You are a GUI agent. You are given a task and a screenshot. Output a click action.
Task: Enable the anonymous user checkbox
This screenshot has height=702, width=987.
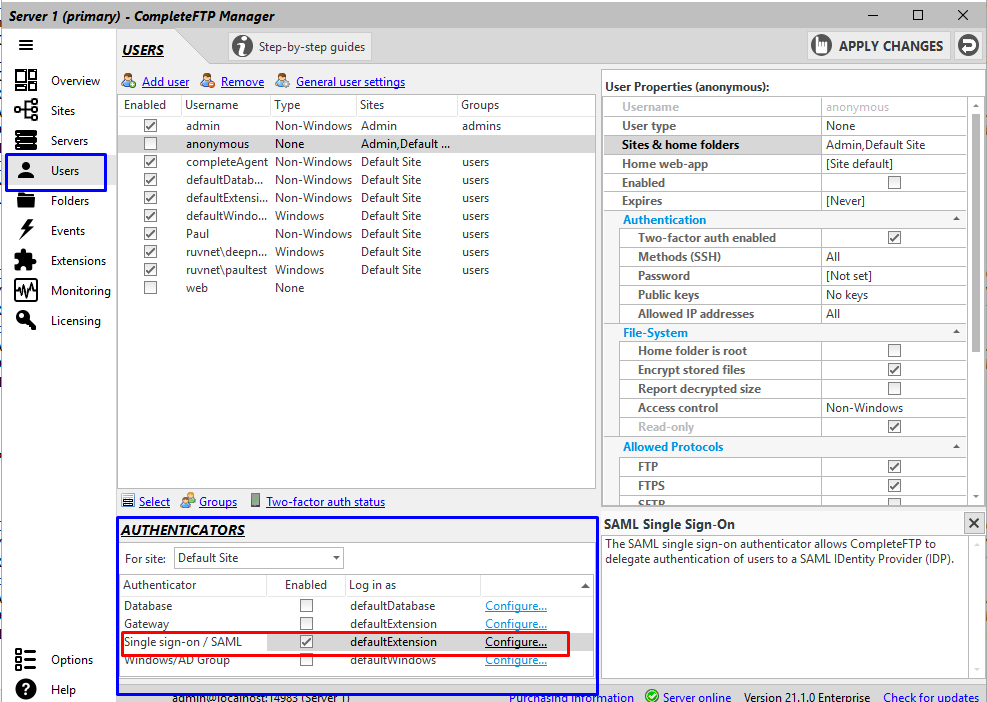coord(151,144)
